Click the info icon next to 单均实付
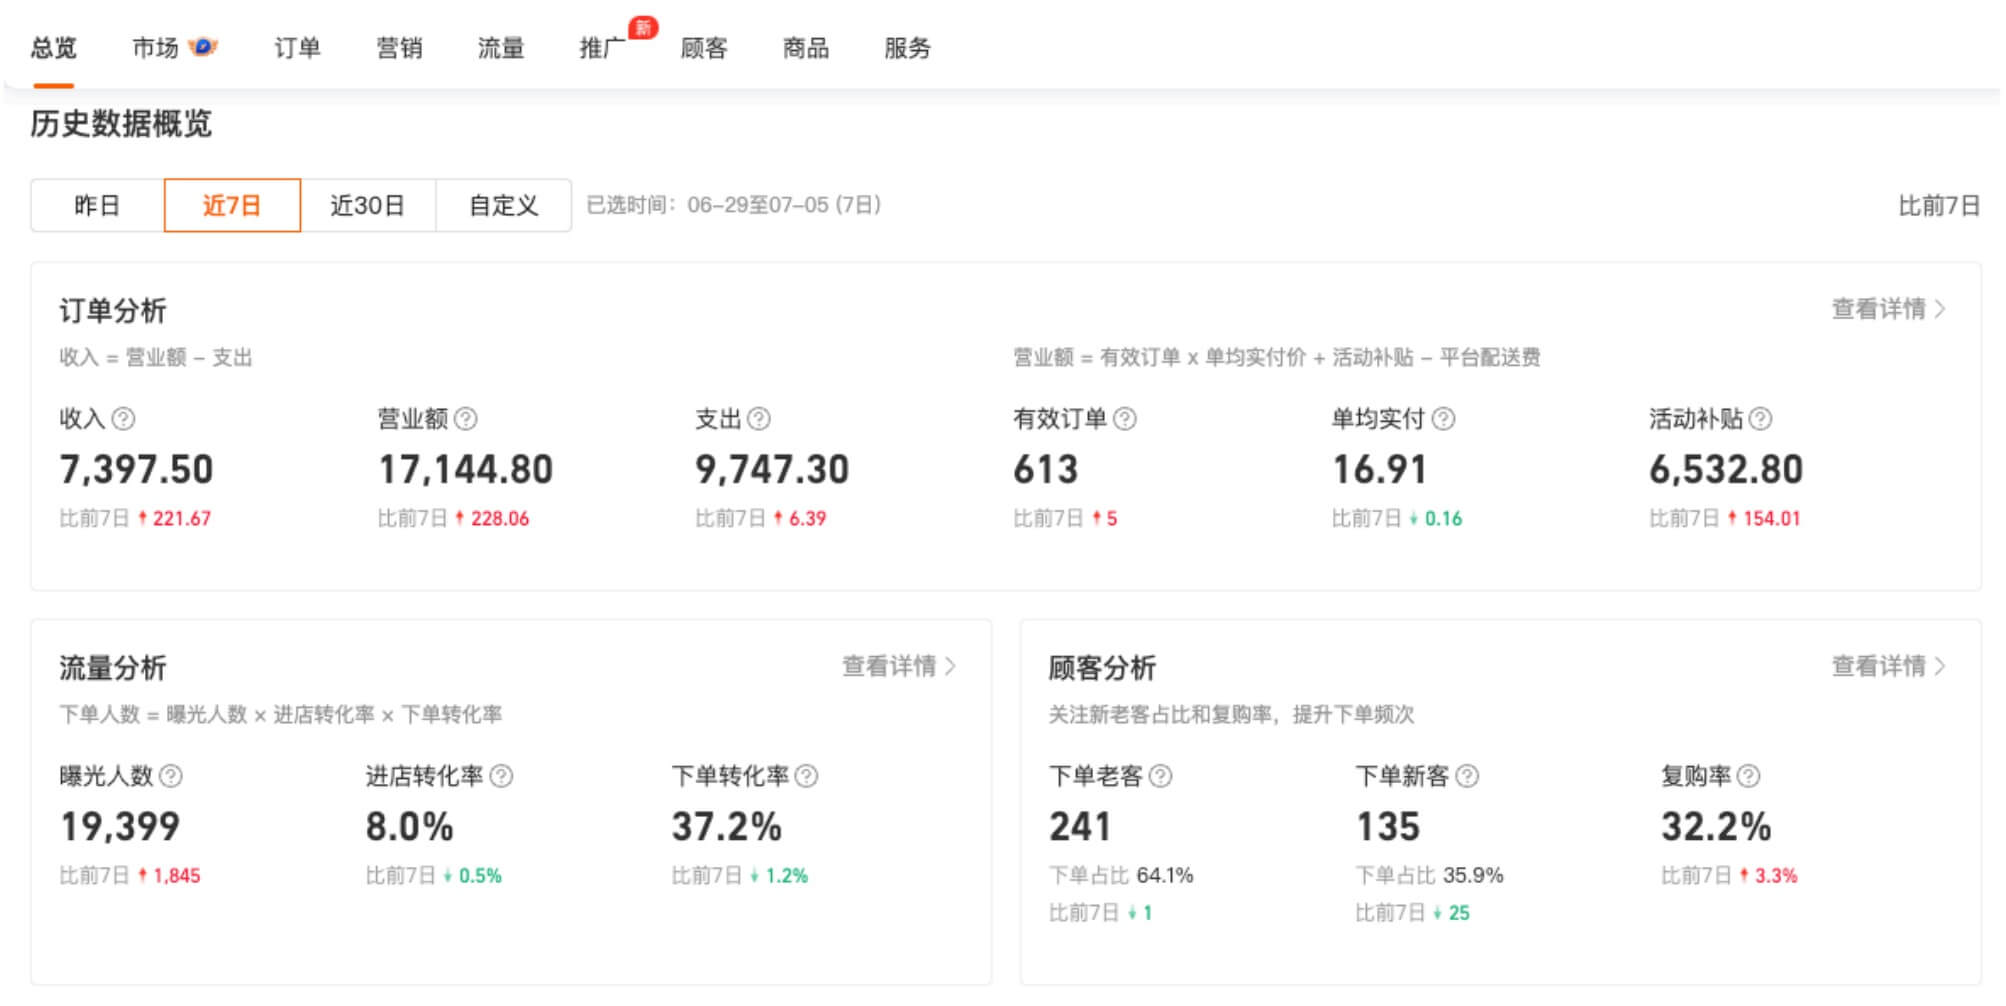The image size is (2006, 1006). pos(1443,419)
